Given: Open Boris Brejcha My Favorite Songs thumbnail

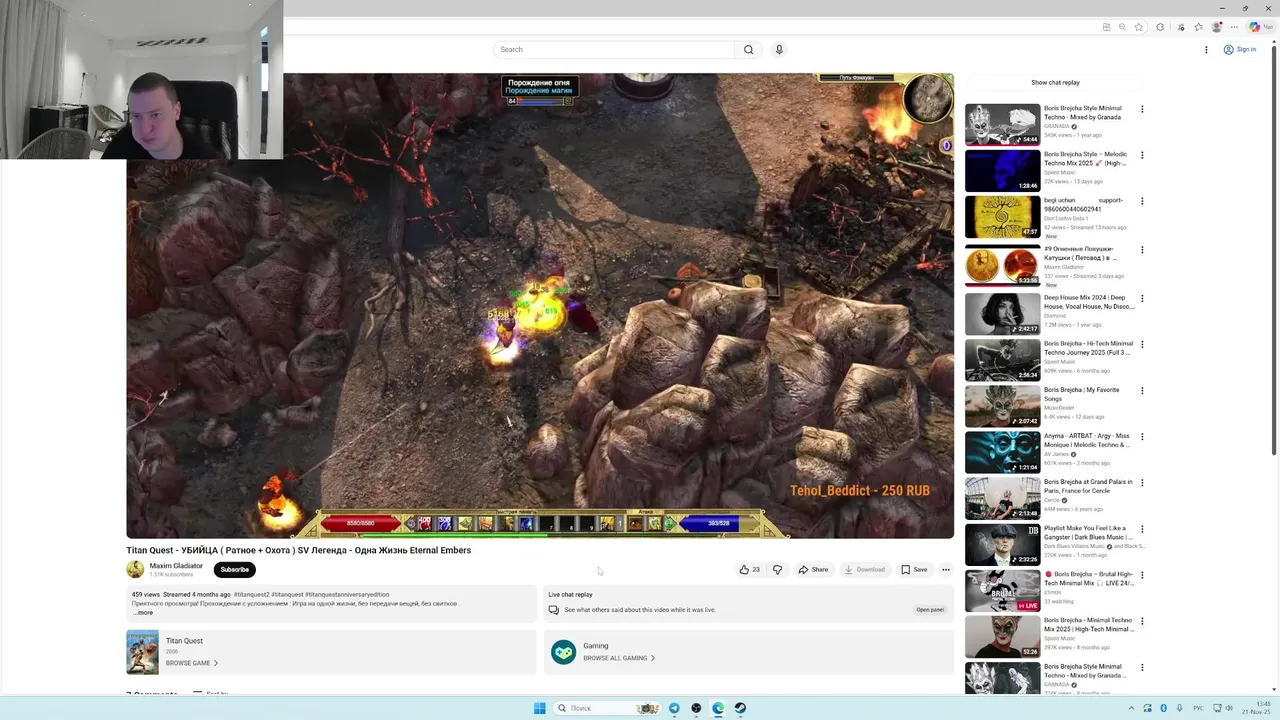Looking at the screenshot, I should [x=1002, y=406].
